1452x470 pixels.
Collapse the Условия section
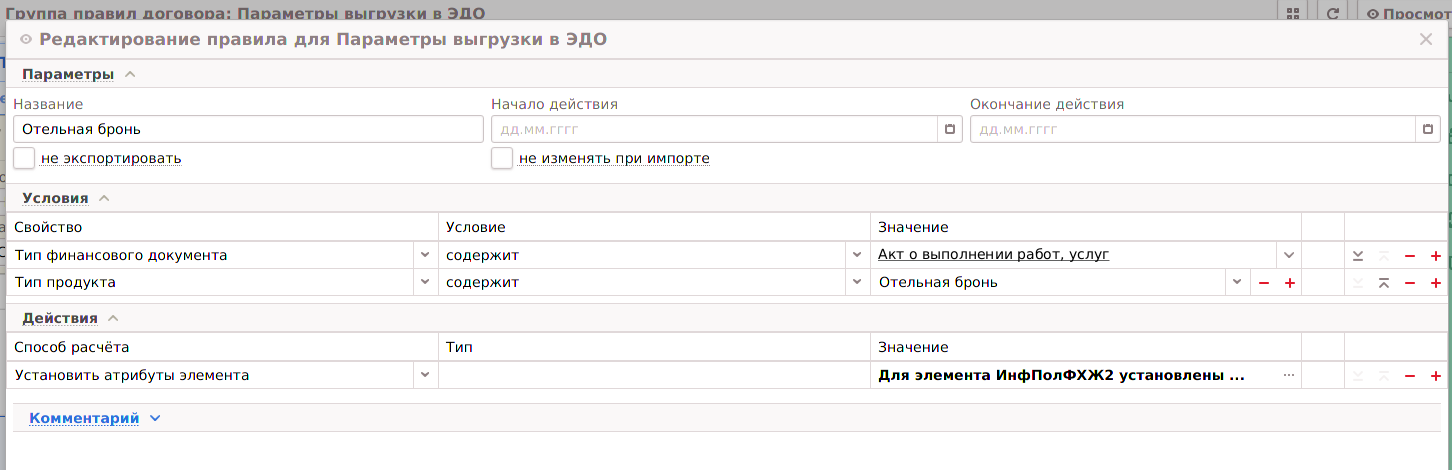click(104, 198)
